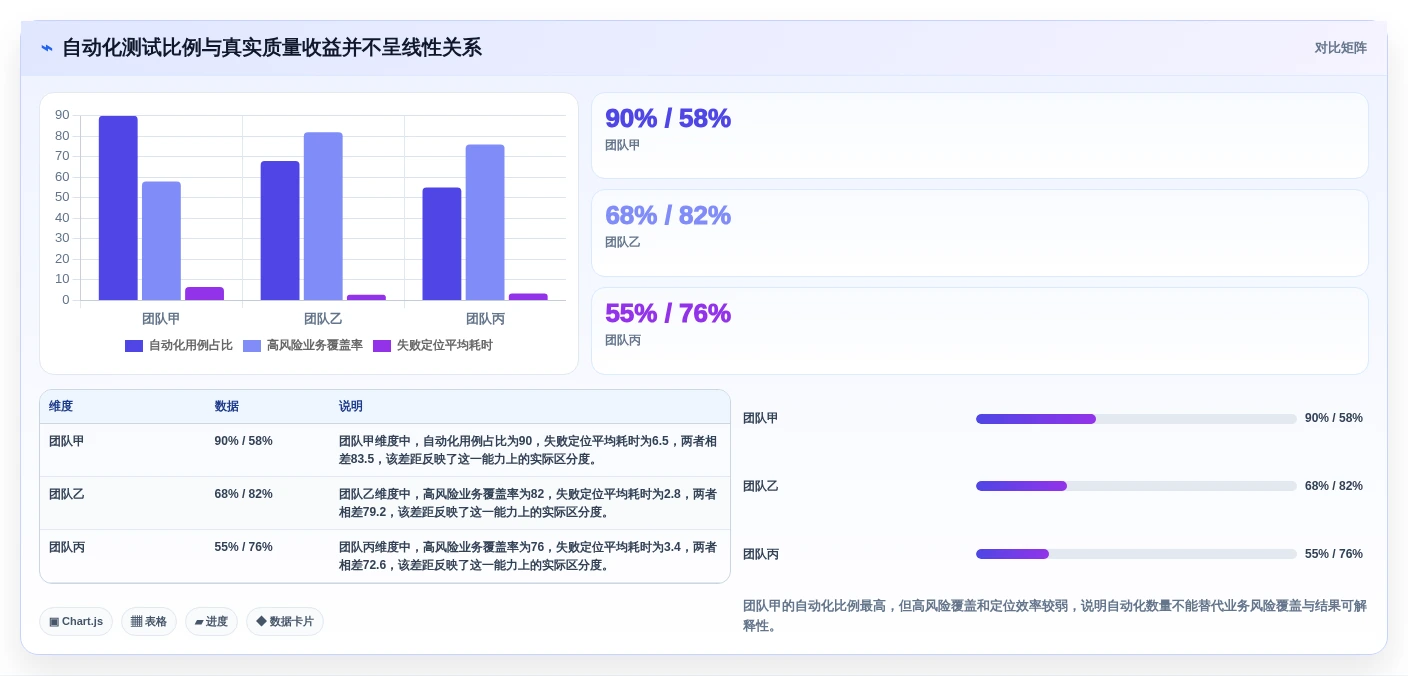The width and height of the screenshot is (1408, 676).
Task: Click 团队丙 x-axis label in chart
Action: (485, 319)
